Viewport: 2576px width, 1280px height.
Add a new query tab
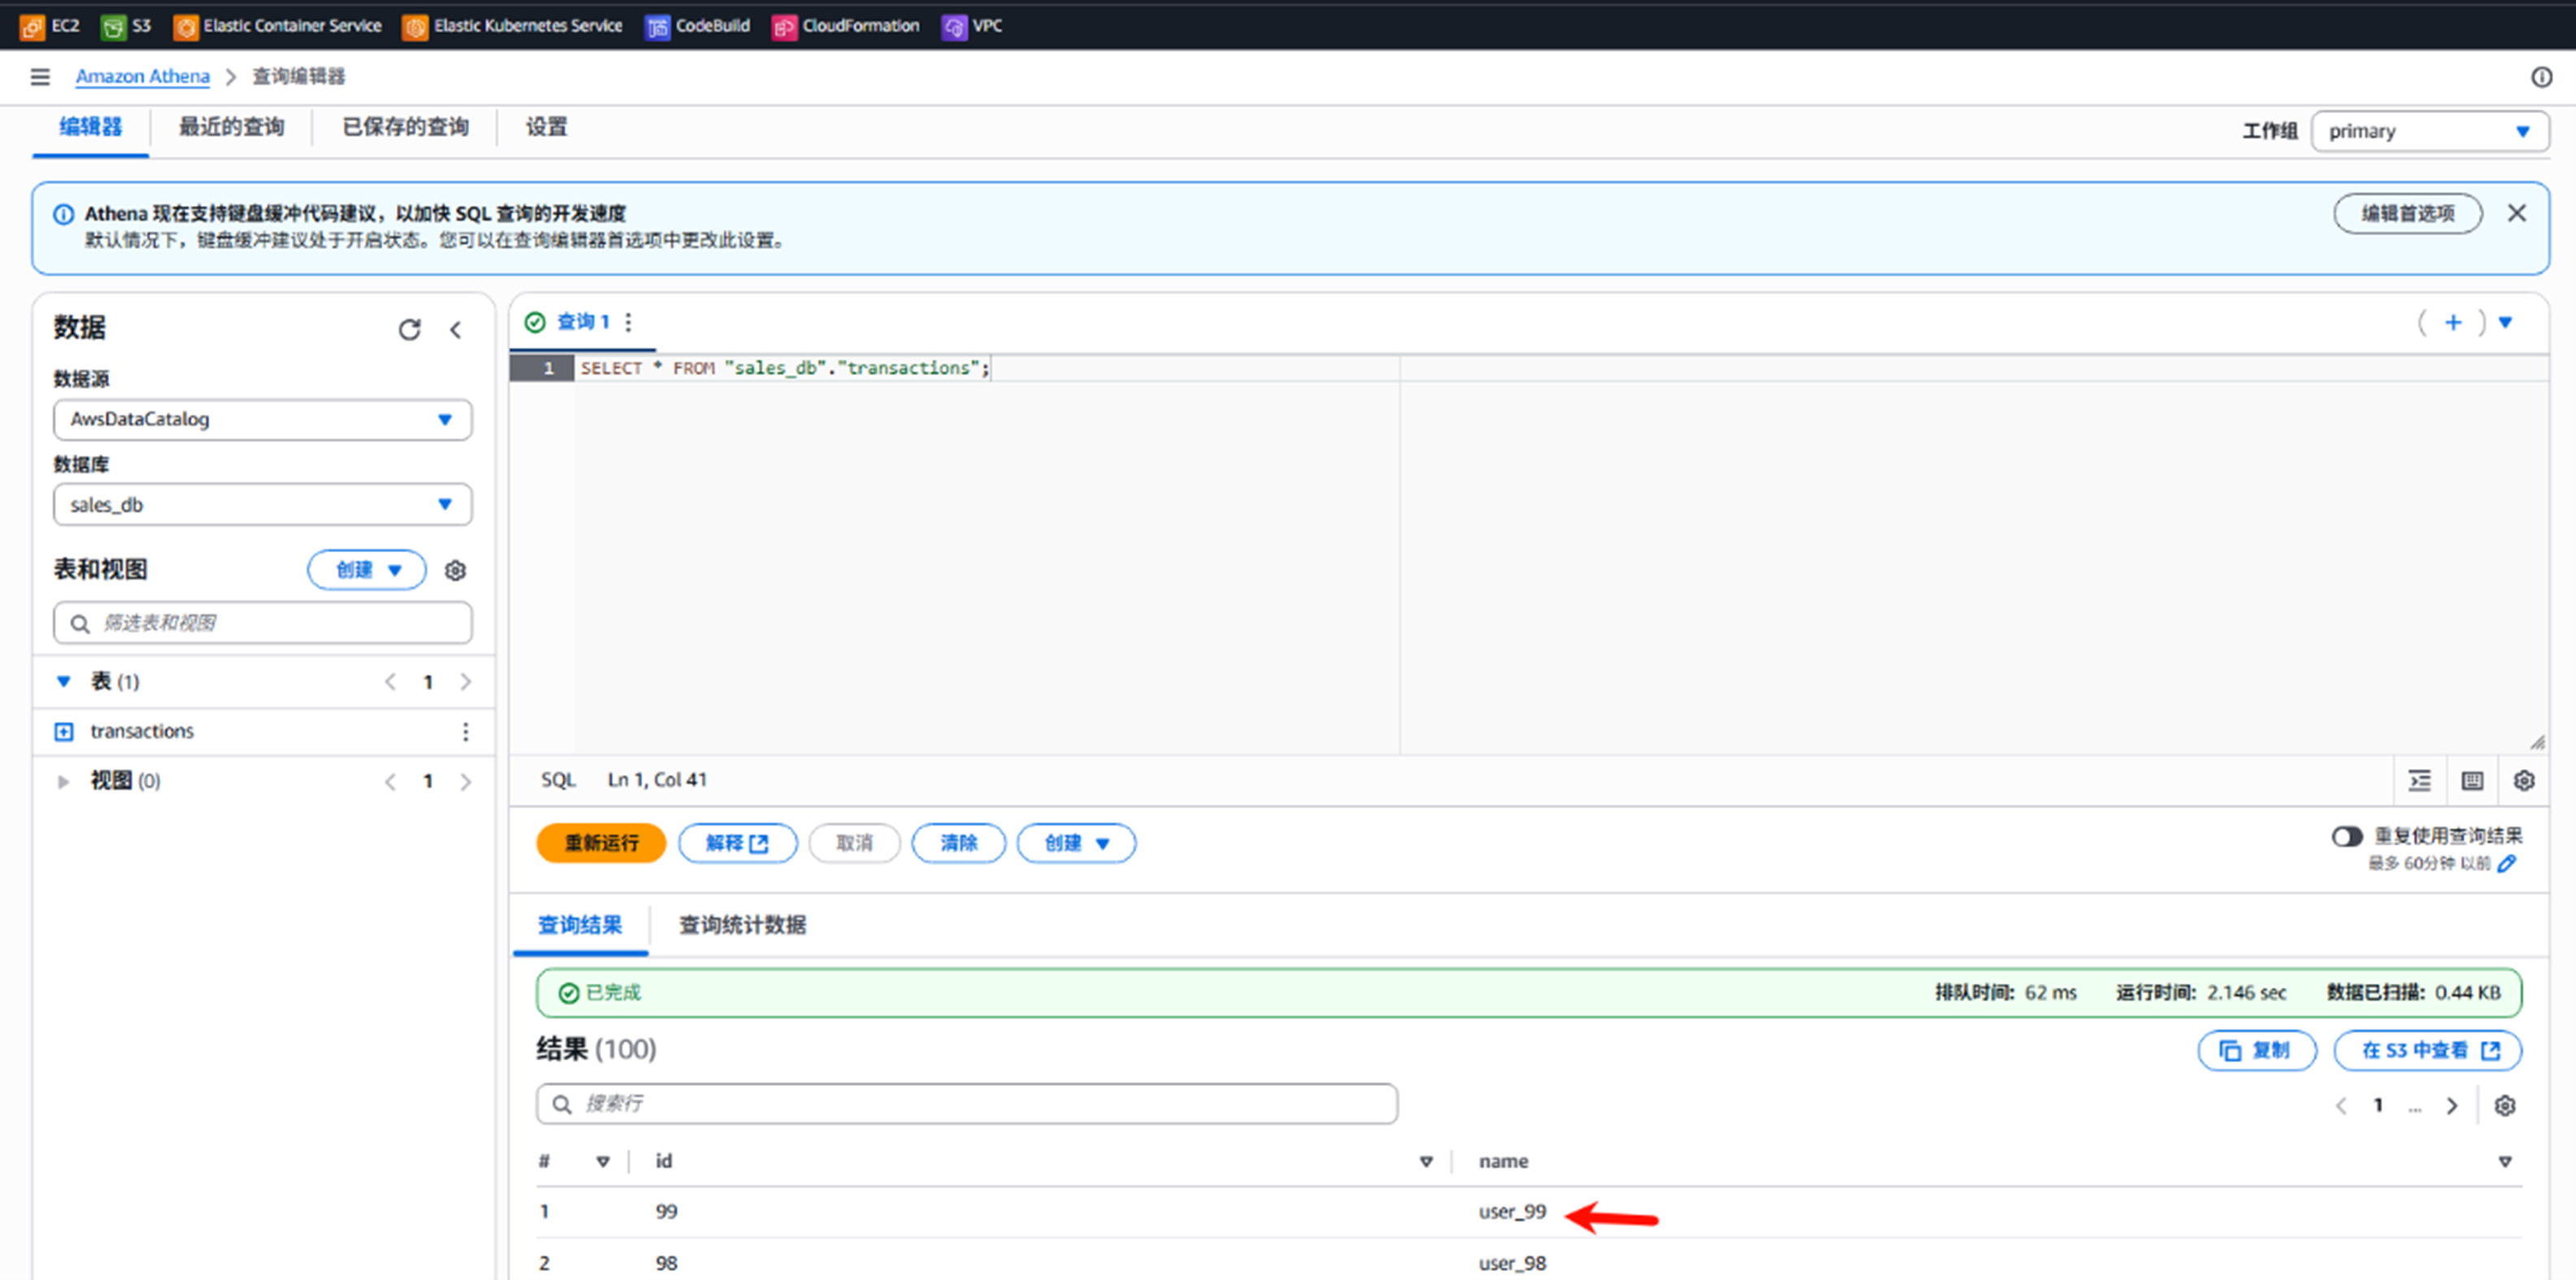(2453, 322)
